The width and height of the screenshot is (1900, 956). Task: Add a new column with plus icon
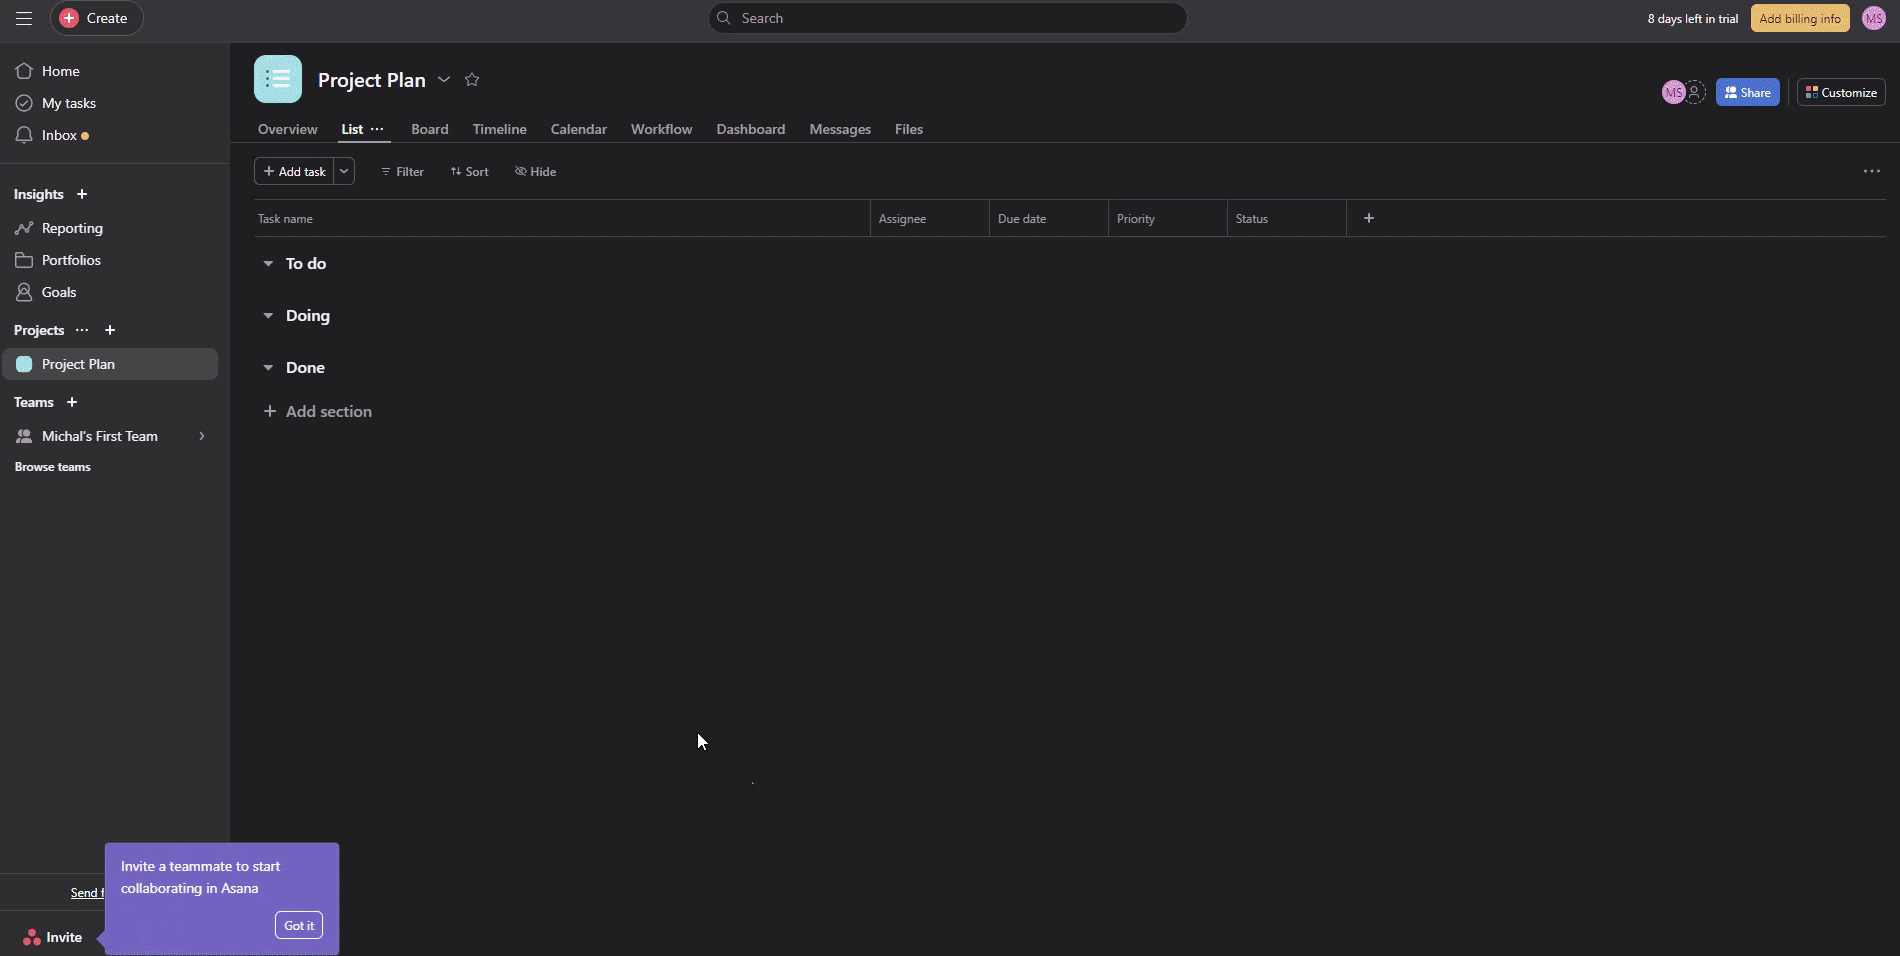click(x=1369, y=218)
